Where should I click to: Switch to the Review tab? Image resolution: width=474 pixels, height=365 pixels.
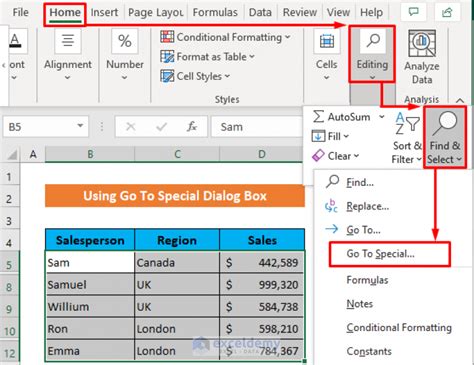[x=300, y=12]
